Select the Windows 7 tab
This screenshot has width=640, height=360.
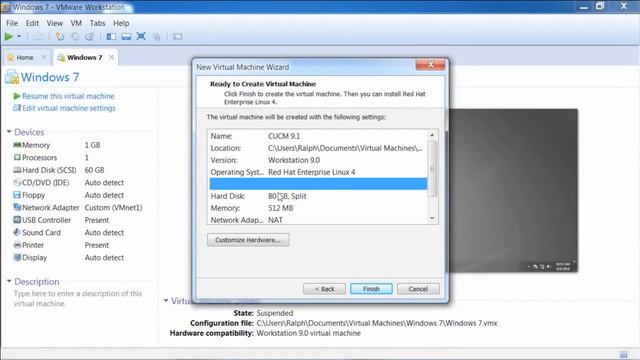(x=86, y=58)
